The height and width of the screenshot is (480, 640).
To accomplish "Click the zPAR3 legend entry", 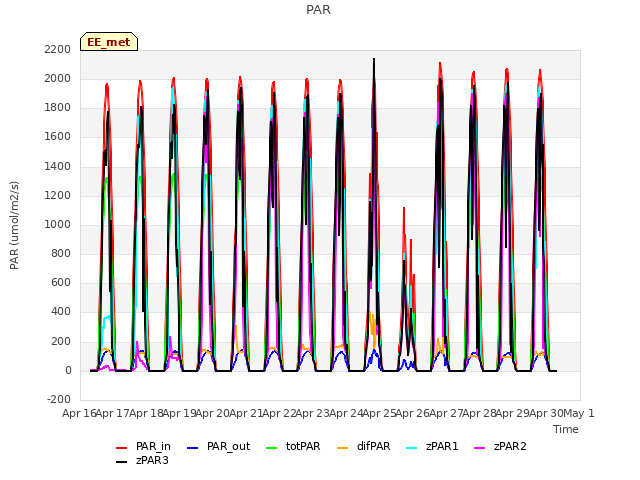I will click(142, 460).
